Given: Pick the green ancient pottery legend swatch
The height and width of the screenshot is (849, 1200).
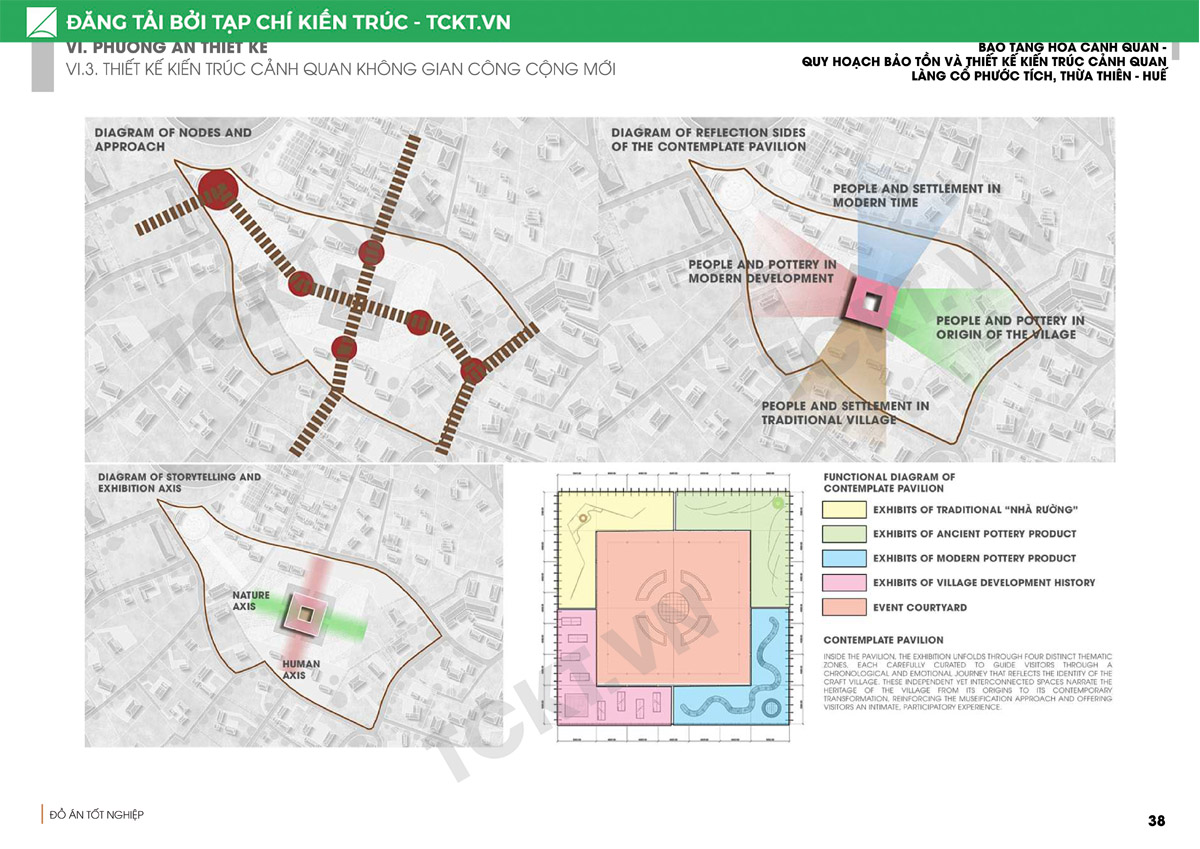Looking at the screenshot, I should (x=842, y=534).
